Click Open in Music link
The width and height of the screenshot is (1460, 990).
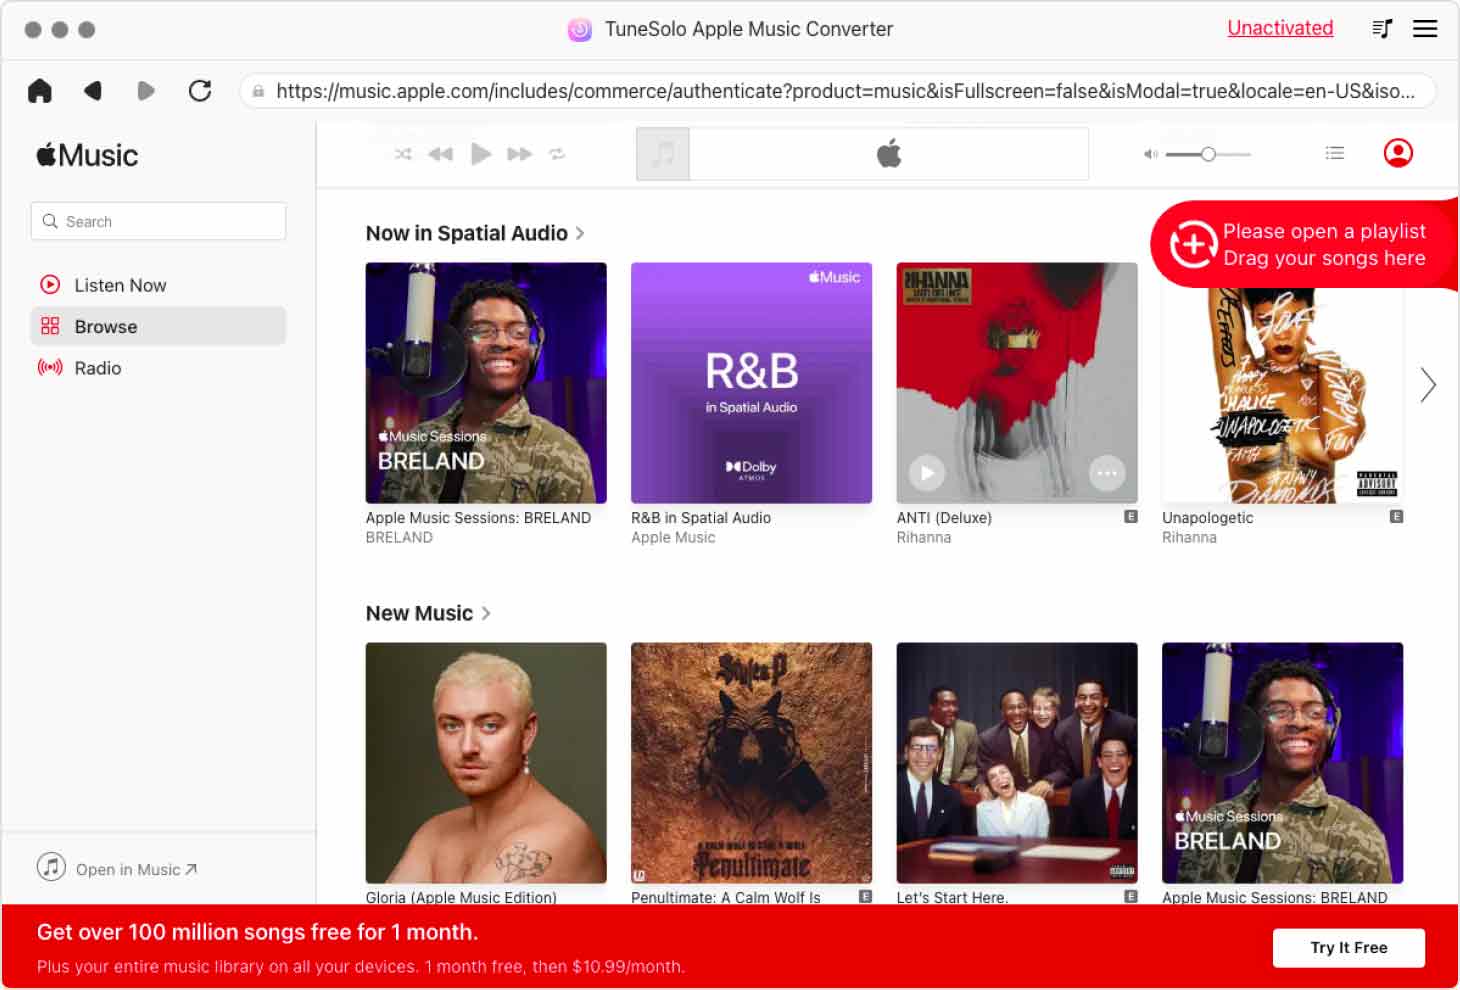click(x=117, y=868)
